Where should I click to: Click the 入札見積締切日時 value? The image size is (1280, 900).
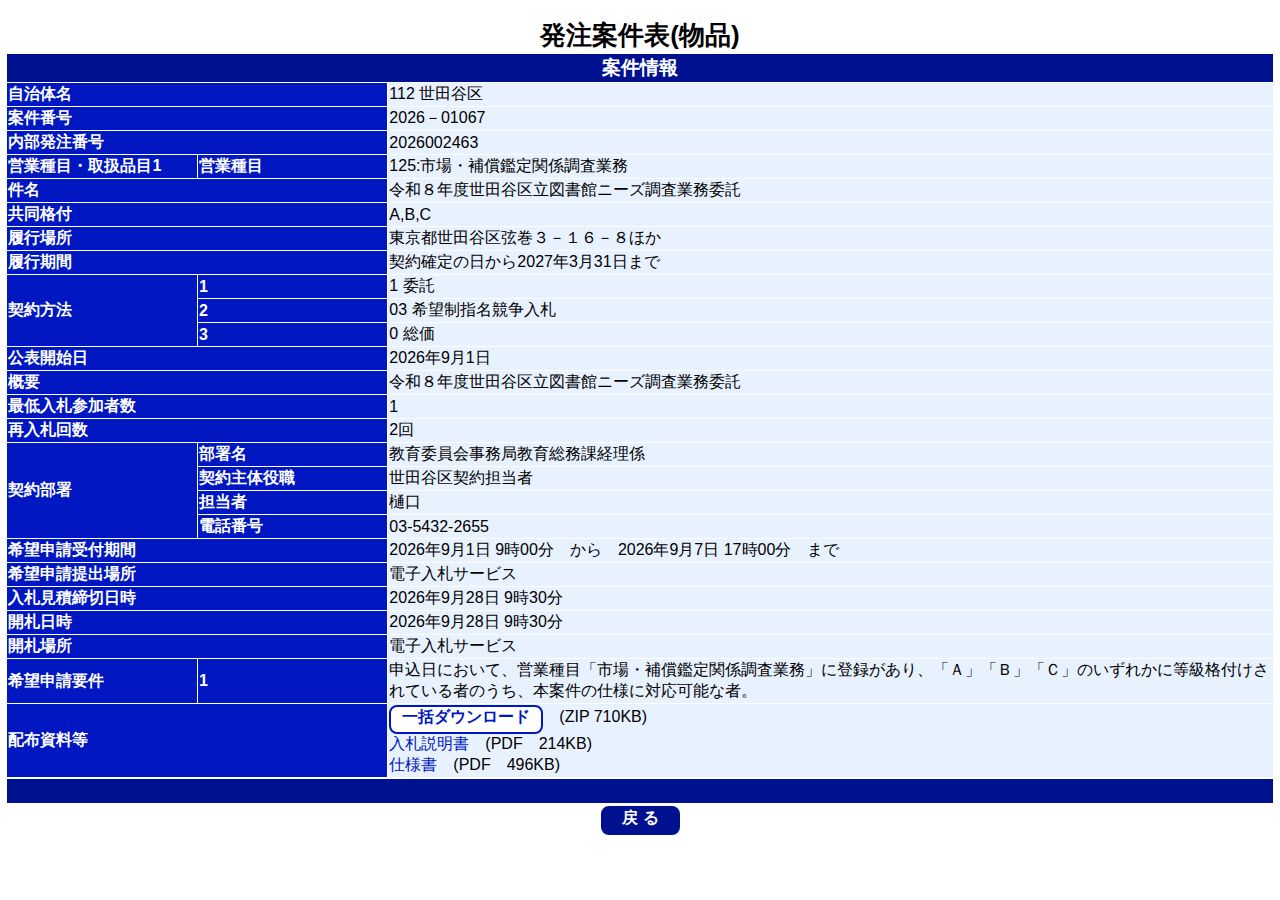tap(476, 598)
